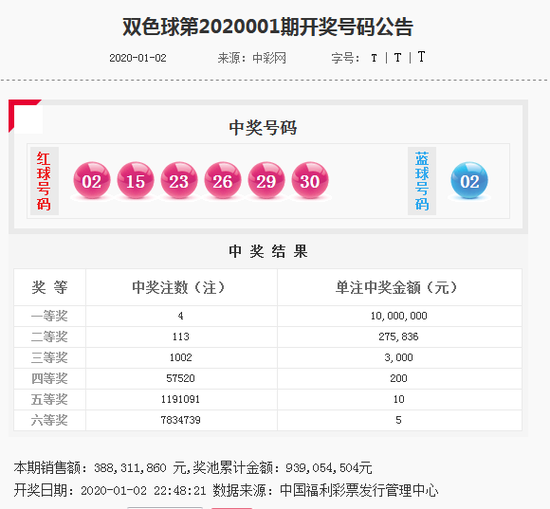Click the 三等奖 row label
This screenshot has height=509, width=550.
[x=49, y=357]
